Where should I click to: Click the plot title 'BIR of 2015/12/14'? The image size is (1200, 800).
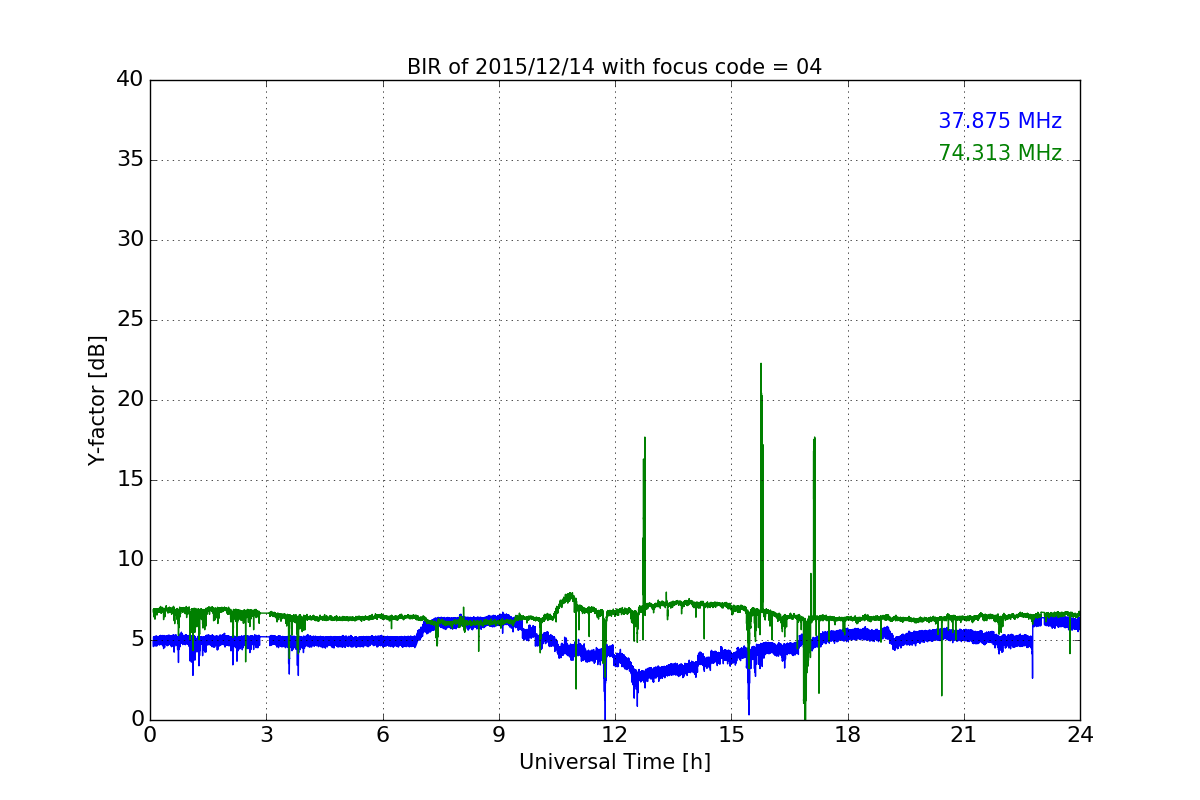[x=614, y=67]
